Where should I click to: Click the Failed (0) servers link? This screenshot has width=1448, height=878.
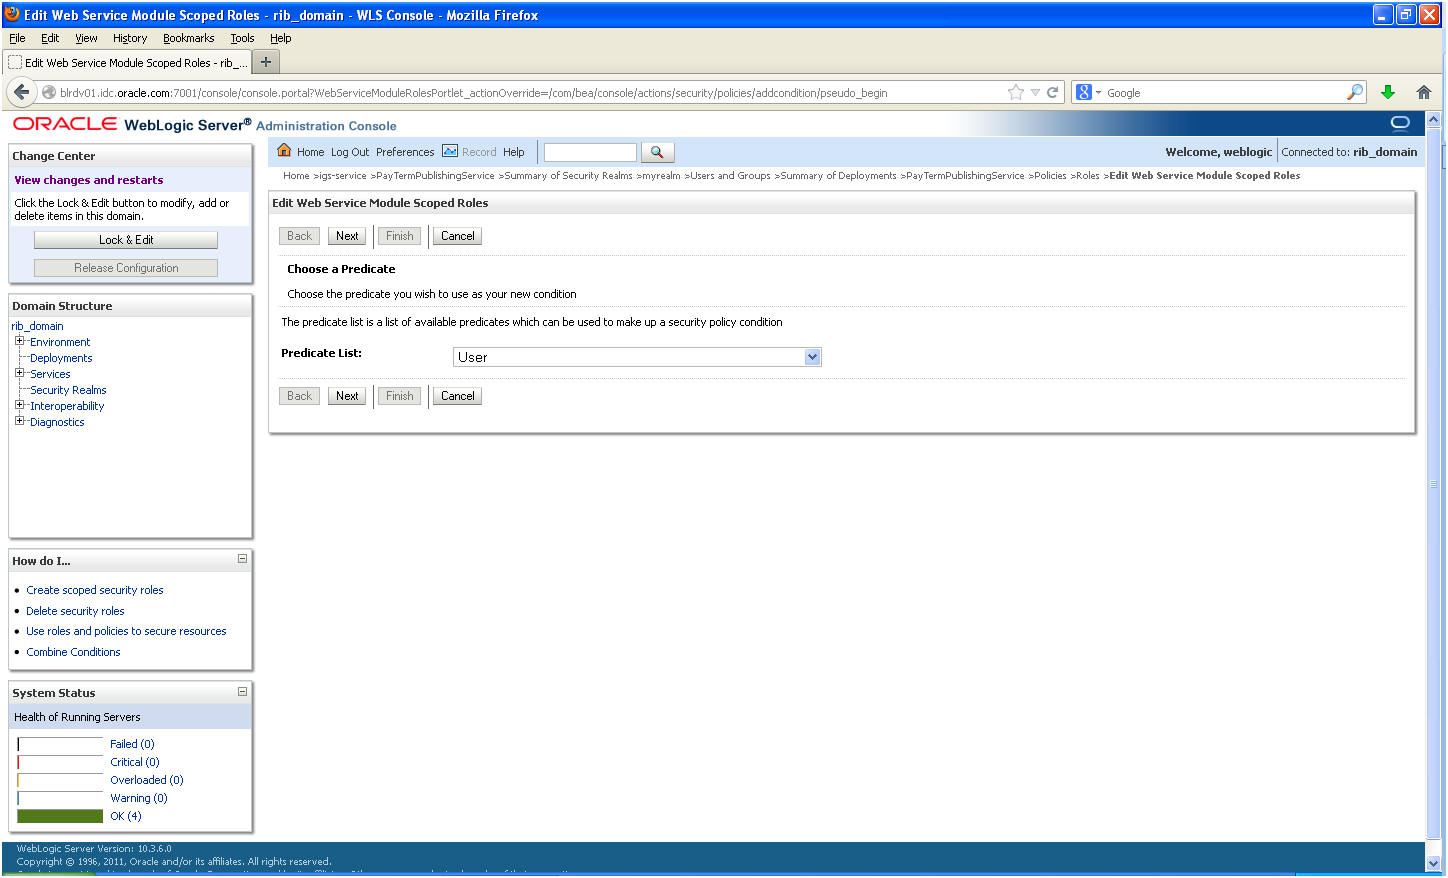132,744
